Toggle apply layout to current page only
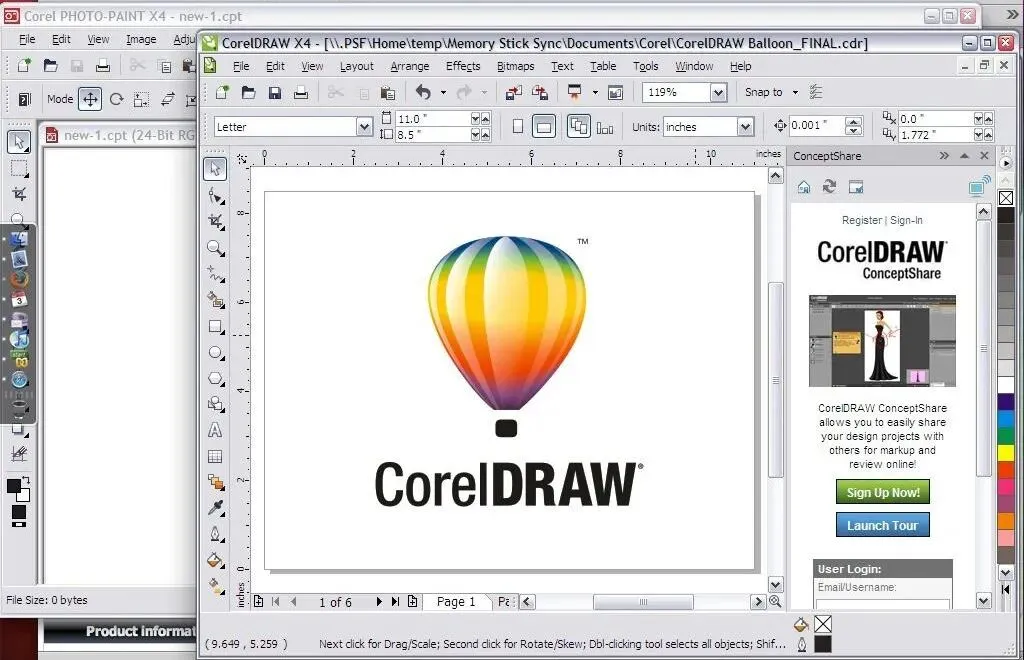This screenshot has width=1024, height=660. click(x=605, y=128)
